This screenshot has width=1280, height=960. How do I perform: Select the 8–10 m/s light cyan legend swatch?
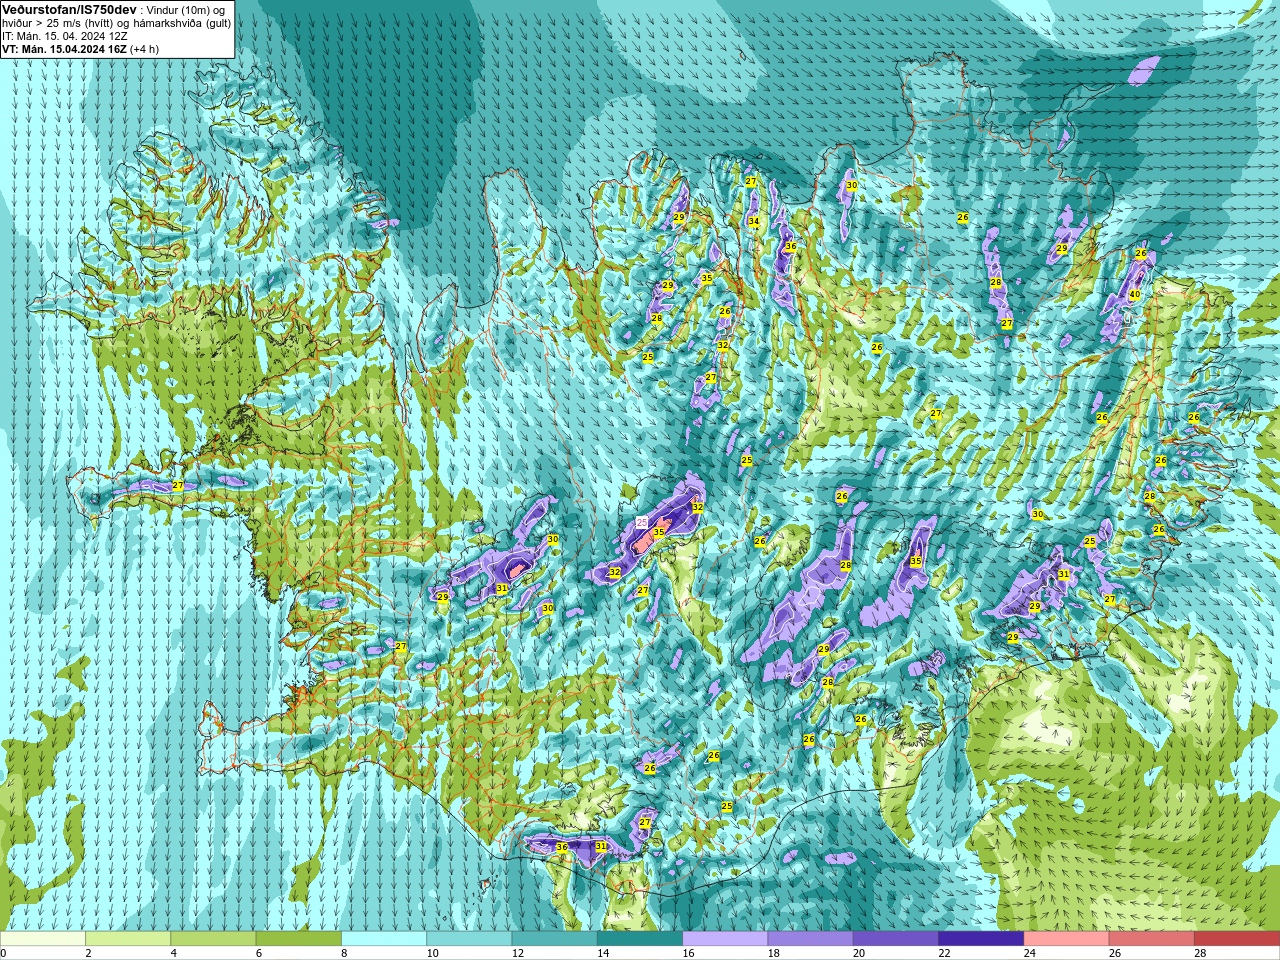[384, 939]
